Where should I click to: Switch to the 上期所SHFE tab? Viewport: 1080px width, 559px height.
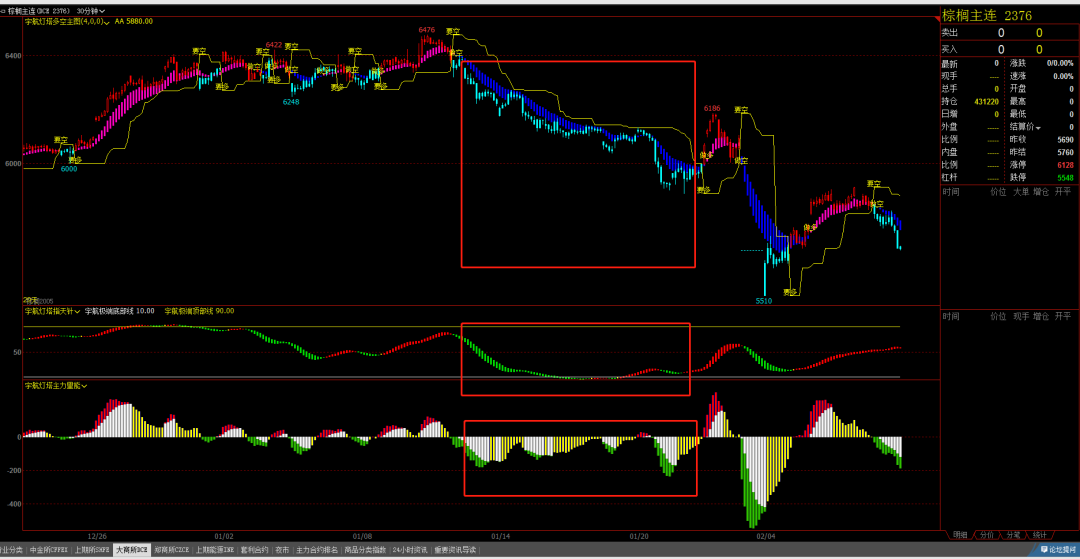(92, 550)
